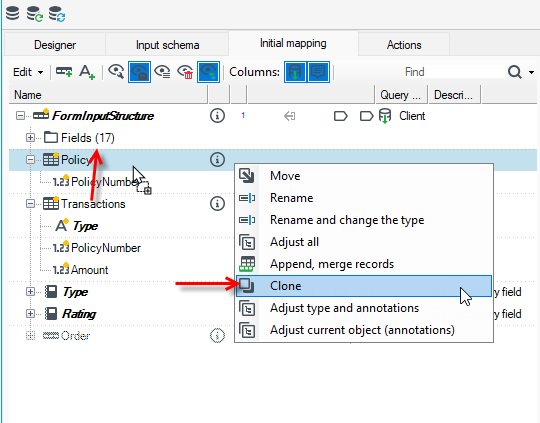540x423 pixels.
Task: Click the add text attribute A+ icon
Action: coord(86,72)
